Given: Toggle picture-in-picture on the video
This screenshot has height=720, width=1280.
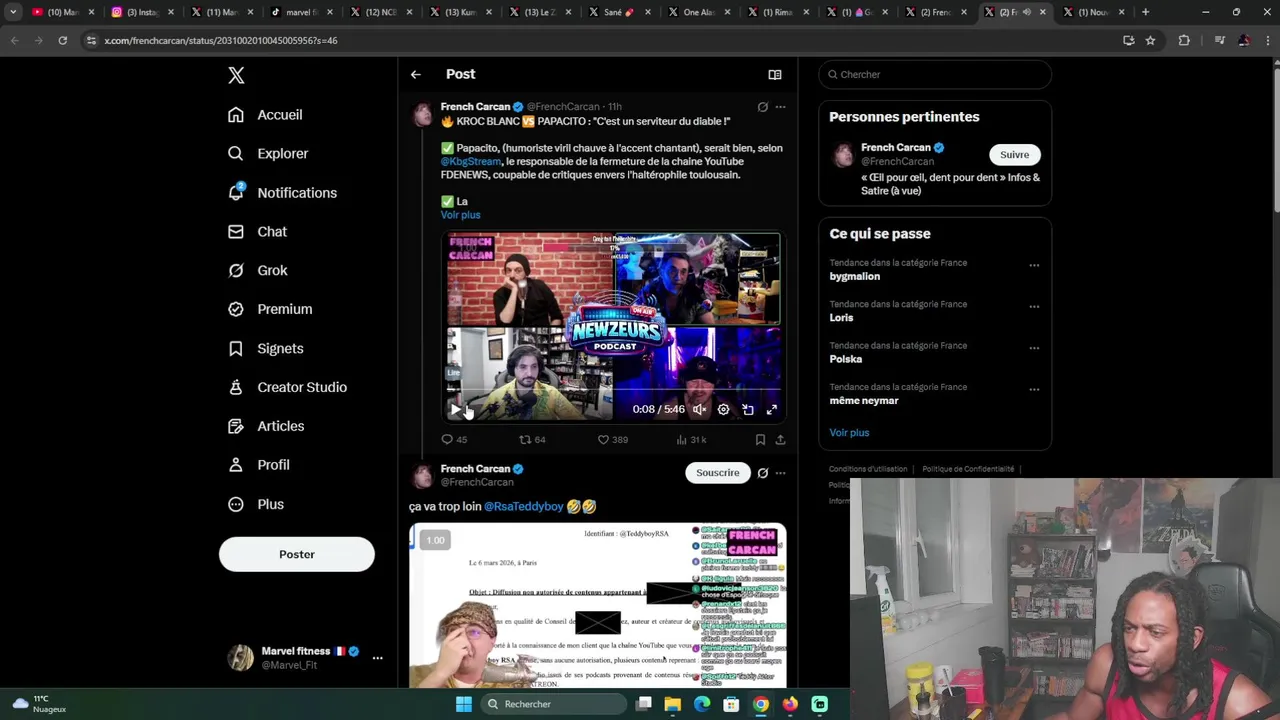Looking at the screenshot, I should pyautogui.click(x=748, y=410).
